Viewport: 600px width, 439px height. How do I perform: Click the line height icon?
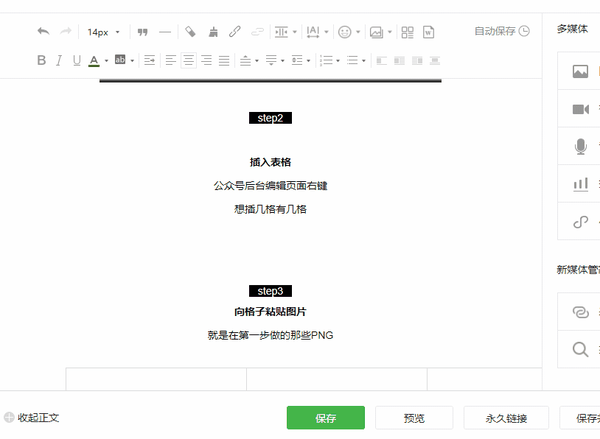click(x=297, y=60)
